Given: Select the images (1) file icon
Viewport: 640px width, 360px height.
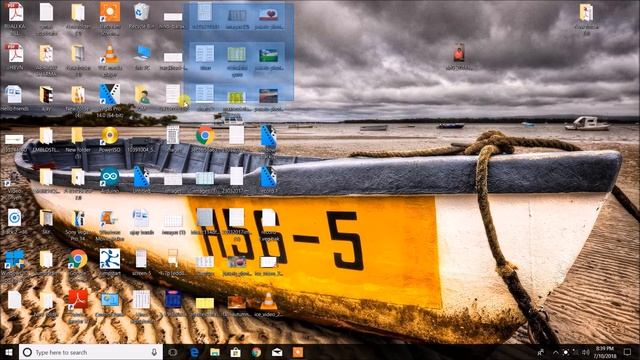Looking at the screenshot, I should pos(173,223).
